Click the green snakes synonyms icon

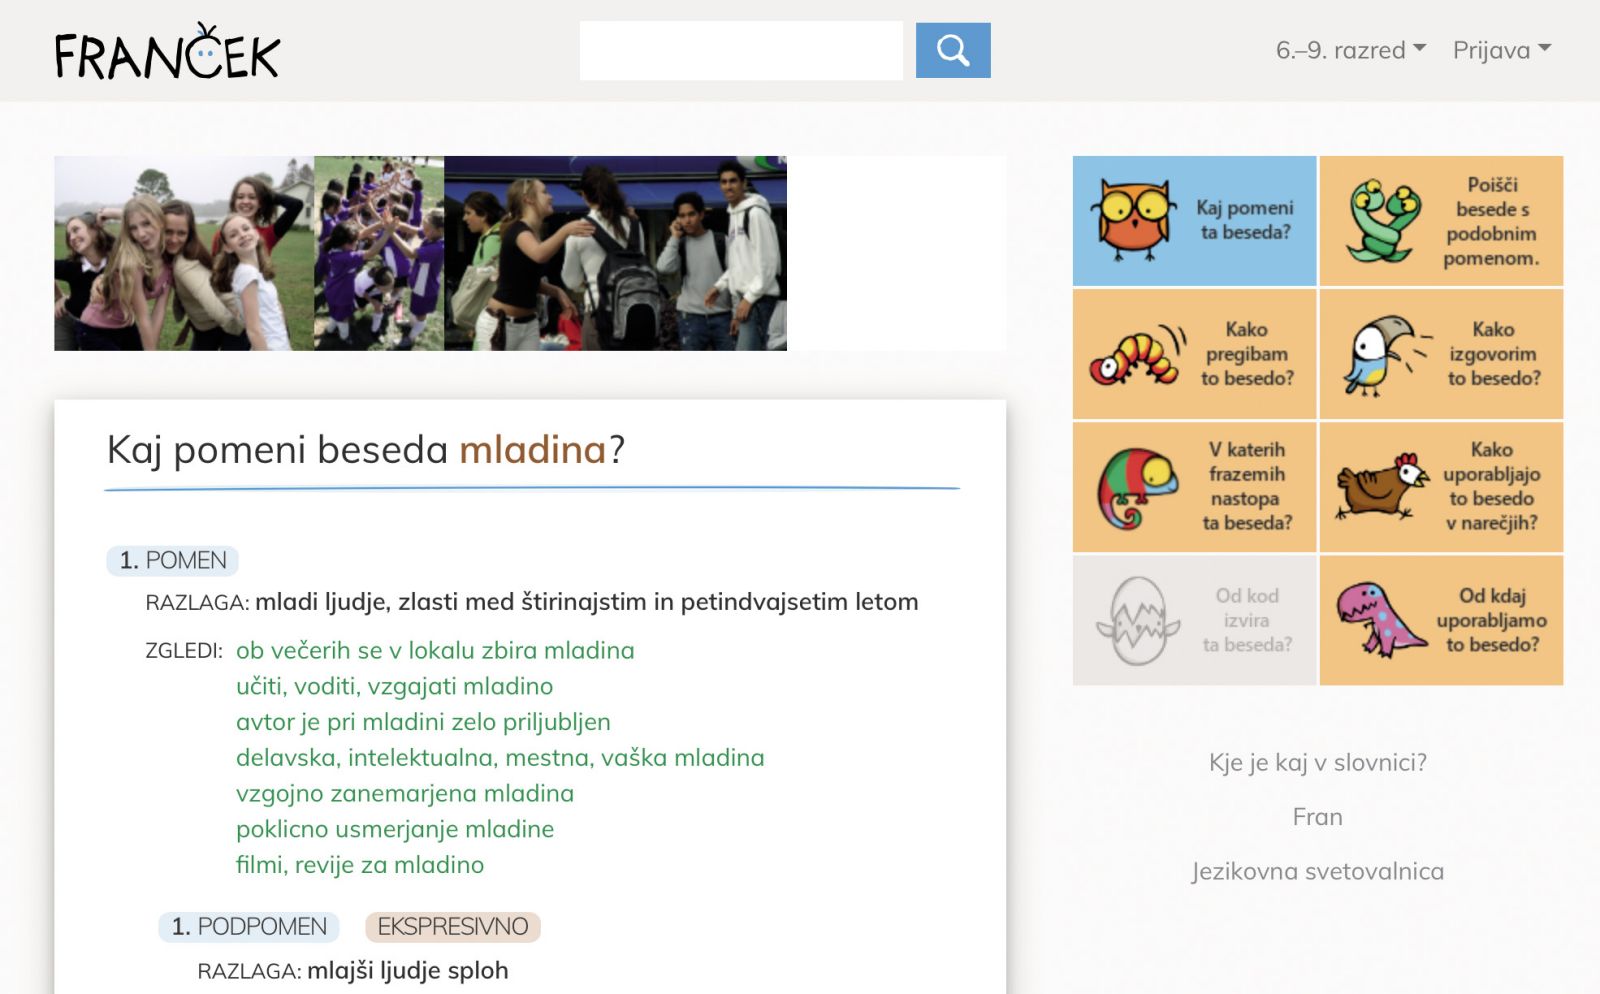pyautogui.click(x=1384, y=221)
